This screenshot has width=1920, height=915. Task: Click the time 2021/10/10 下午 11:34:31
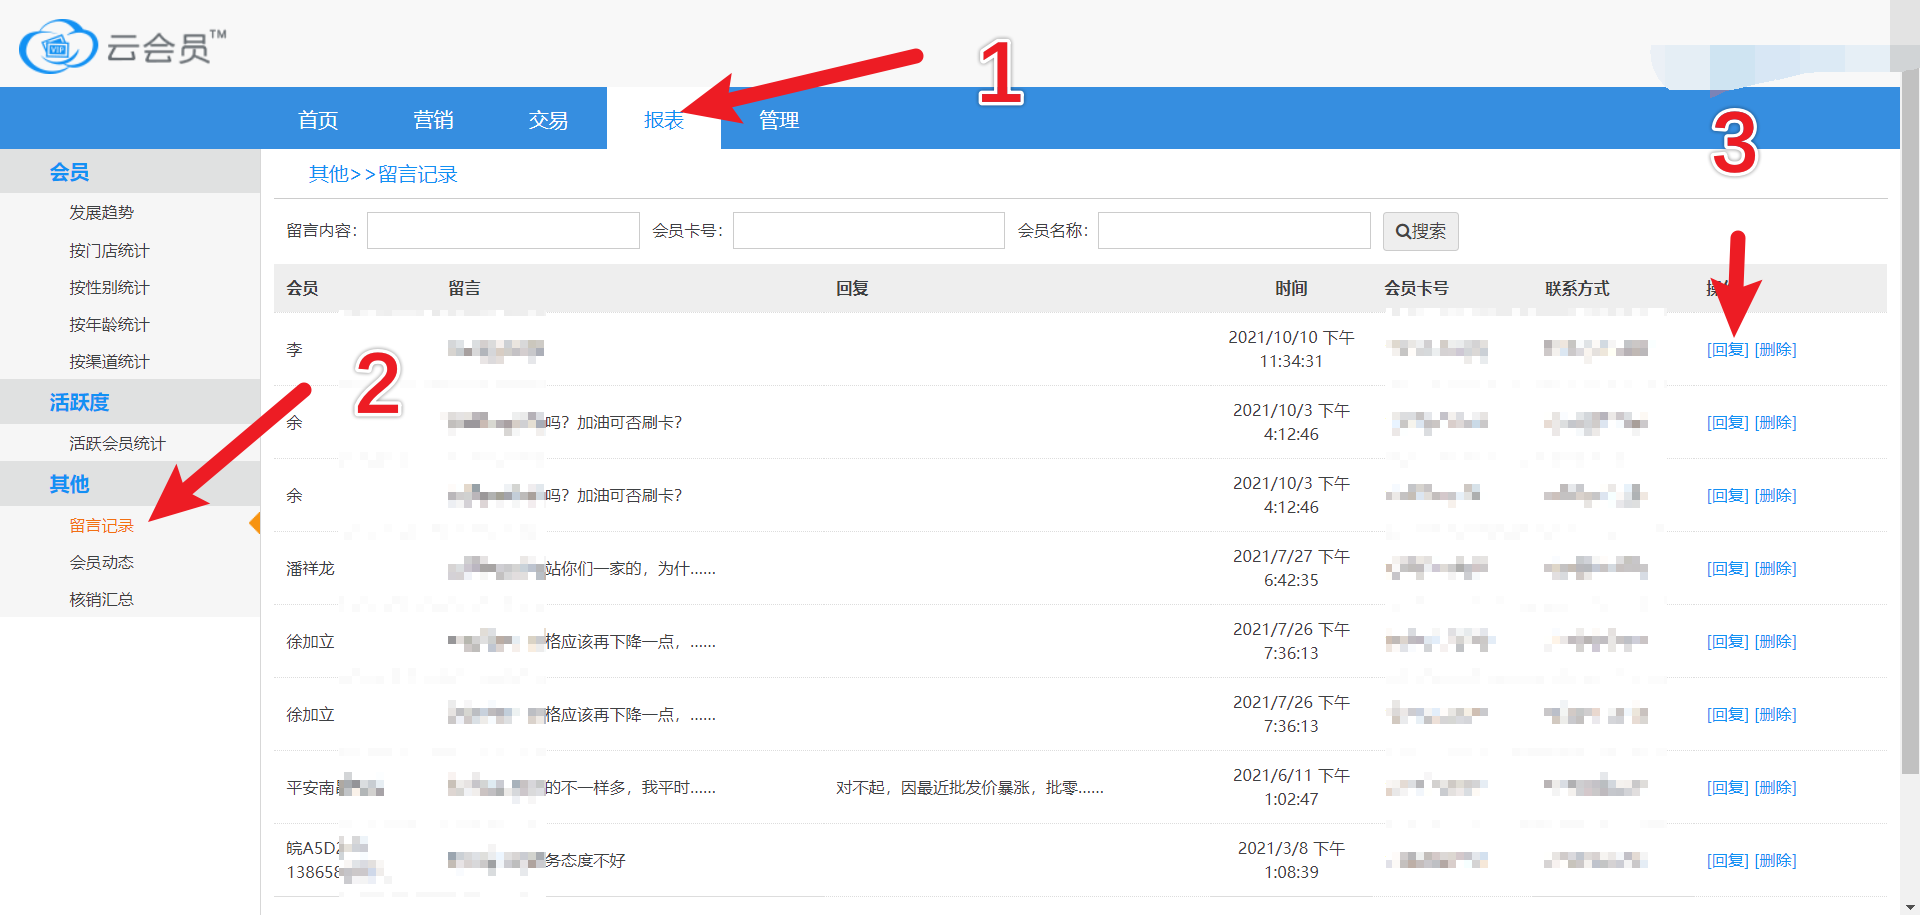coord(1291,349)
